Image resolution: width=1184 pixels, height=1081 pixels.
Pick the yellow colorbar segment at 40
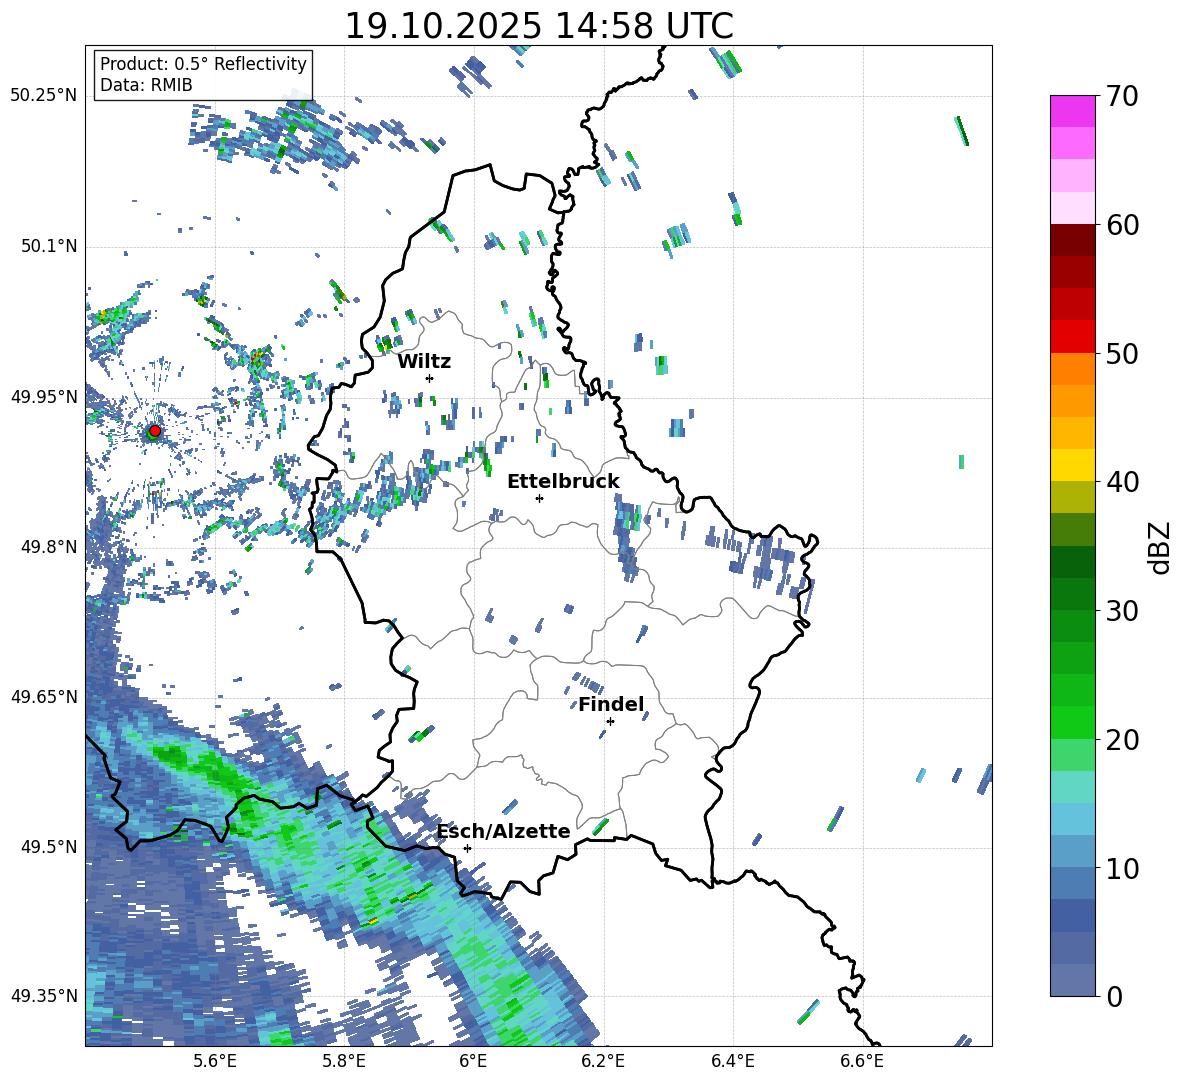pos(1072,465)
